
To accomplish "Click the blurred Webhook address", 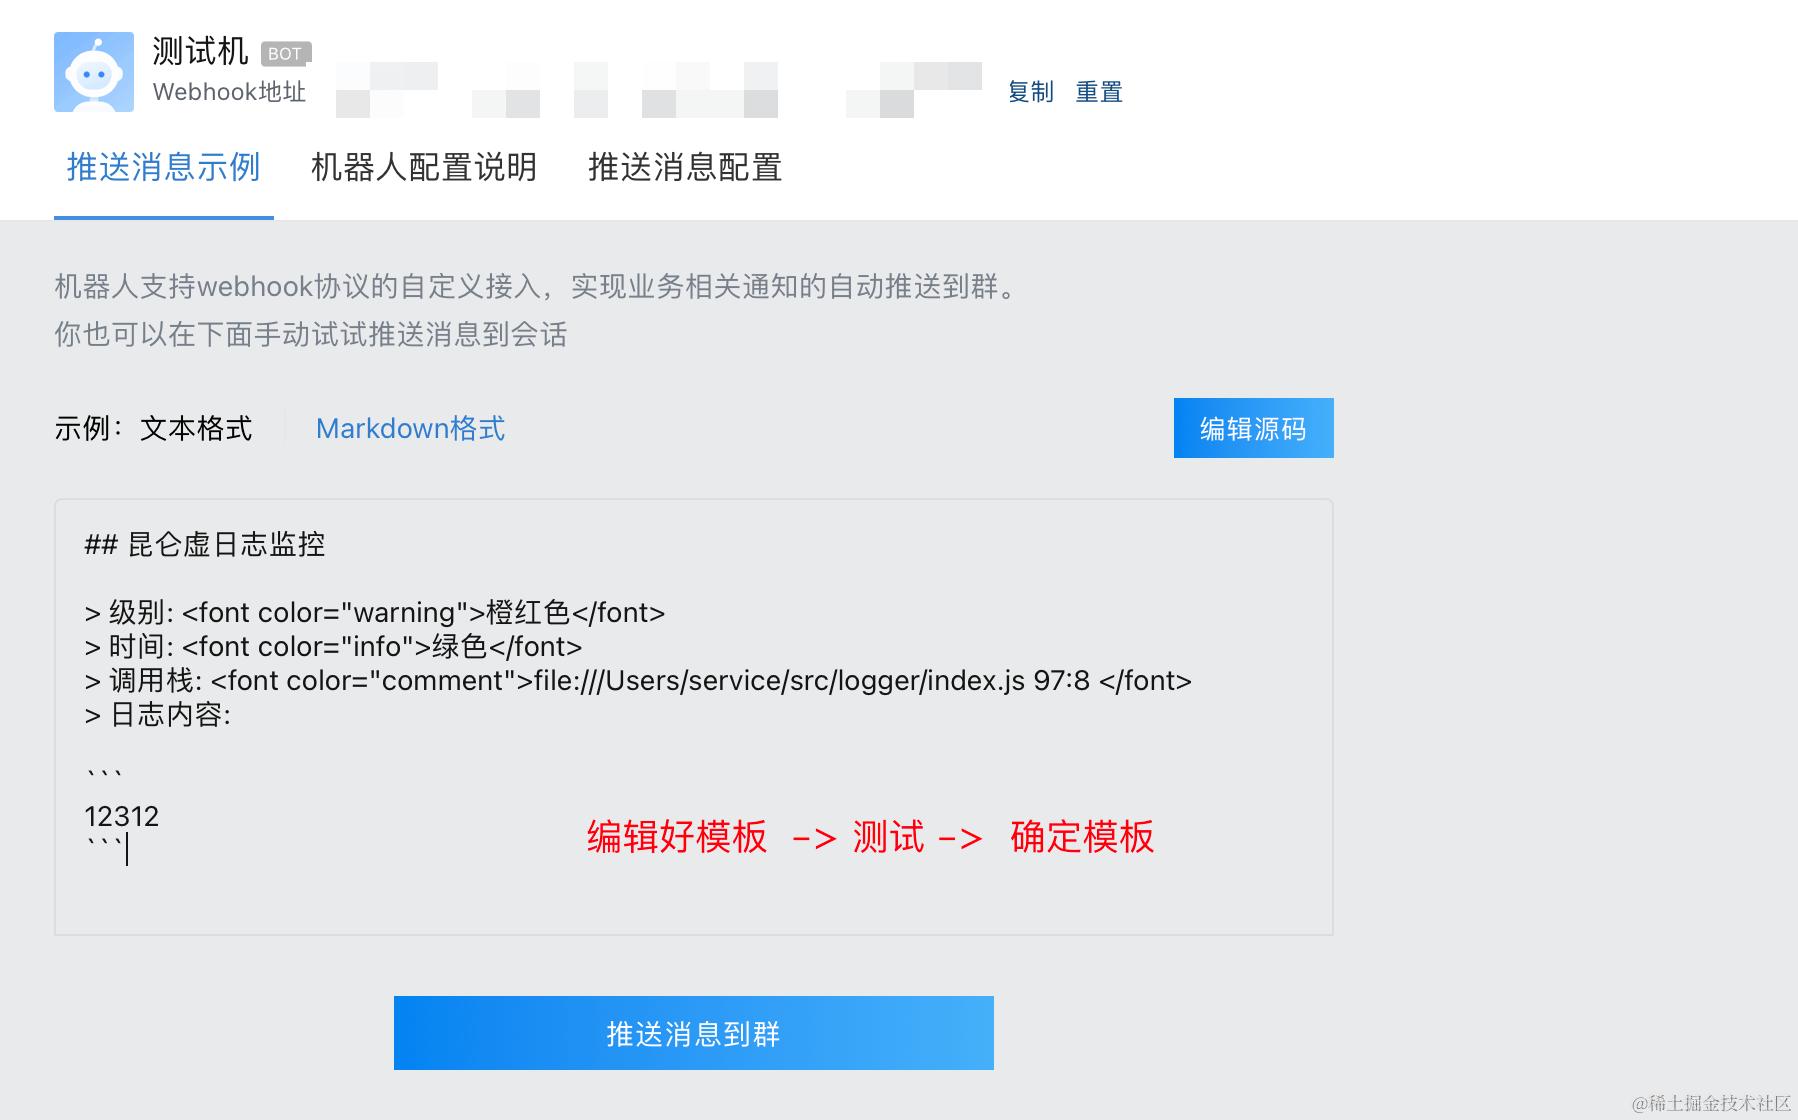I will coord(659,90).
